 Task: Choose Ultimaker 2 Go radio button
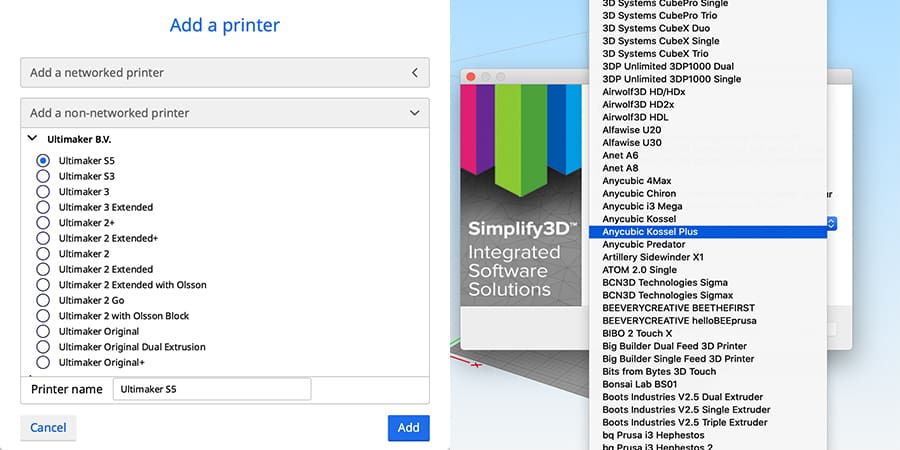click(43, 300)
